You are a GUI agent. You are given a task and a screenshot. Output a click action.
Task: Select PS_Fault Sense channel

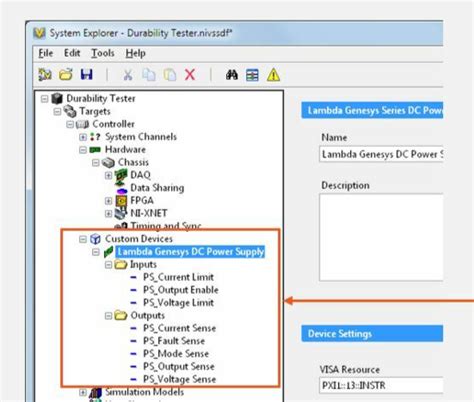174,341
